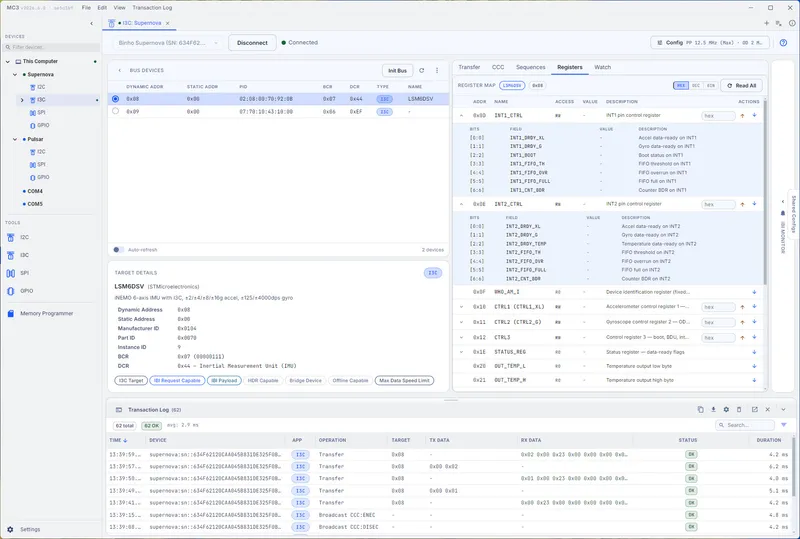Collapse Supernova device tree node
800x539 pixels.
pos(15,75)
